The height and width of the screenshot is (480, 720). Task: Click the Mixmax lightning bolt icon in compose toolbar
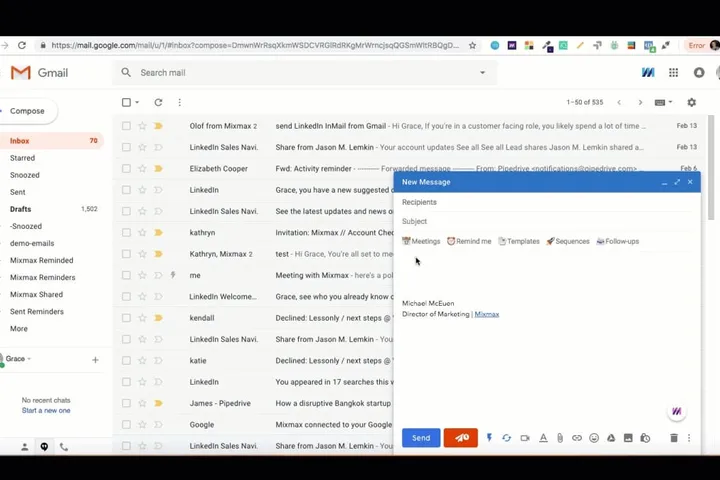tap(489, 438)
